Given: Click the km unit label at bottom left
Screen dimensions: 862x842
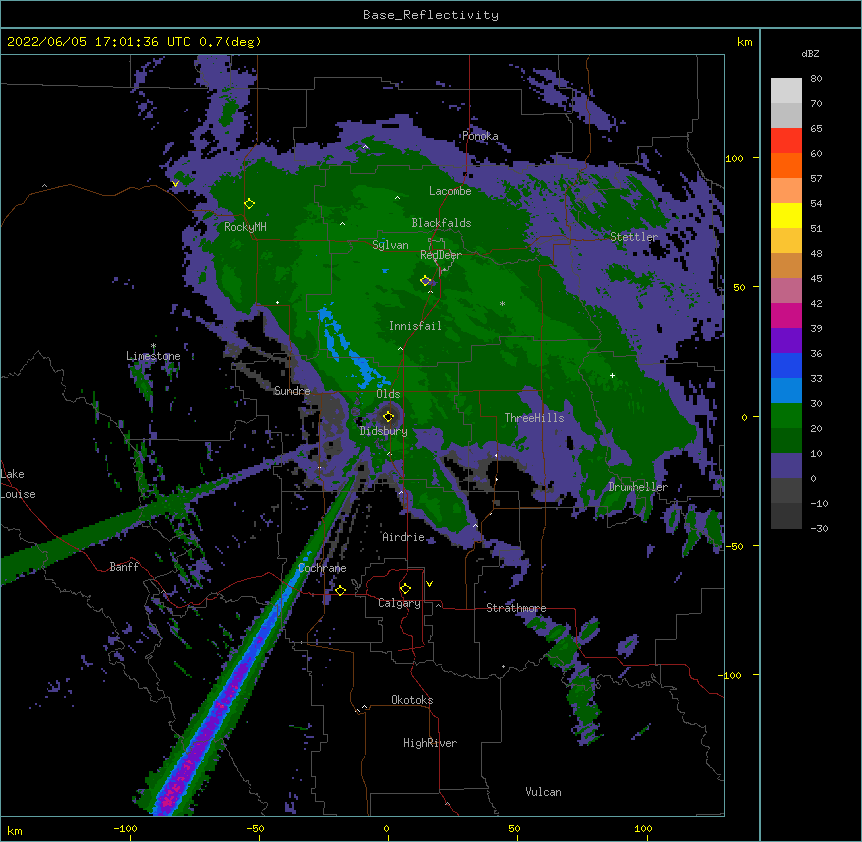Looking at the screenshot, I should (x=15, y=831).
